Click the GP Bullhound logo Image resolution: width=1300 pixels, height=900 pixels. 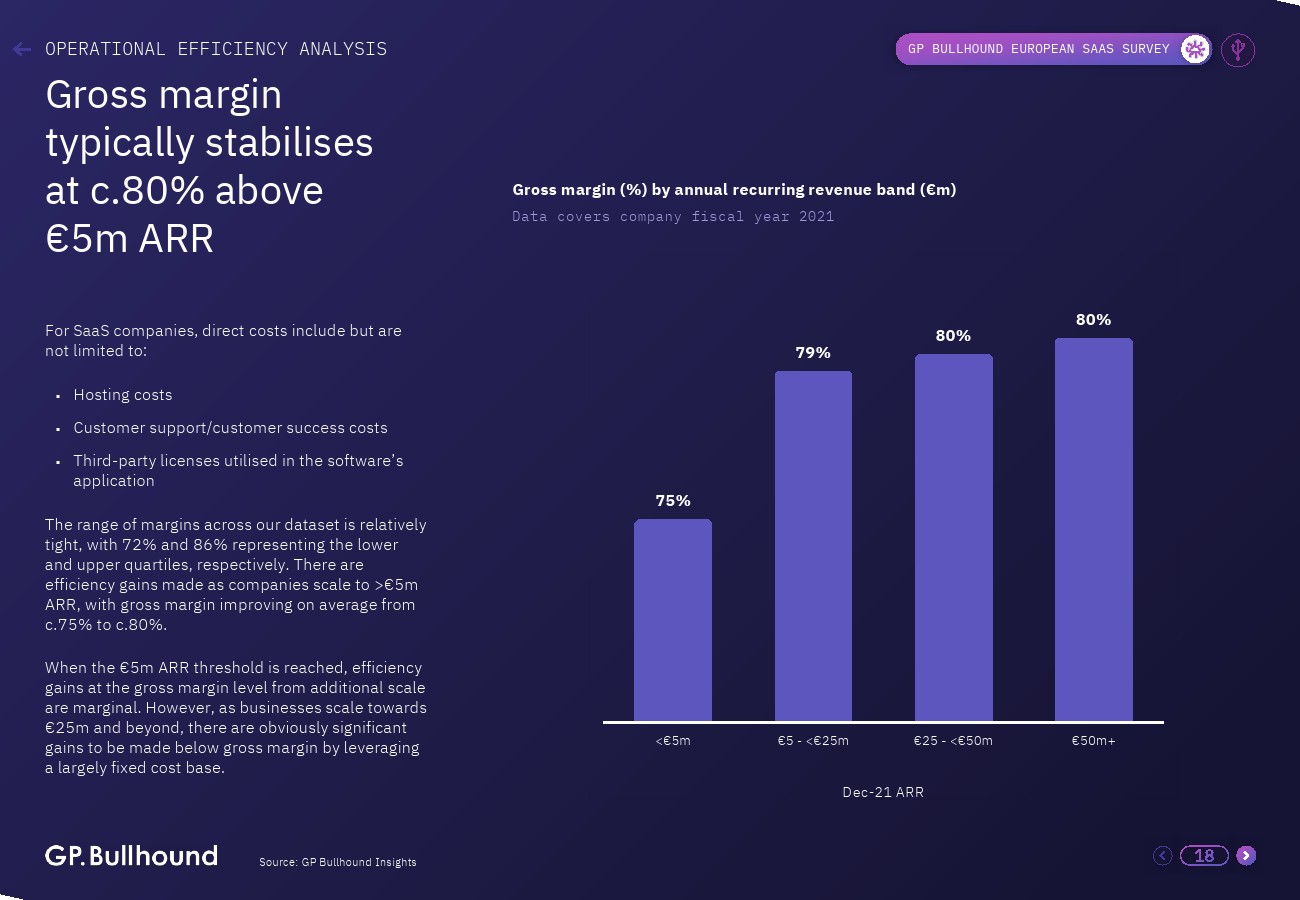coord(131,856)
